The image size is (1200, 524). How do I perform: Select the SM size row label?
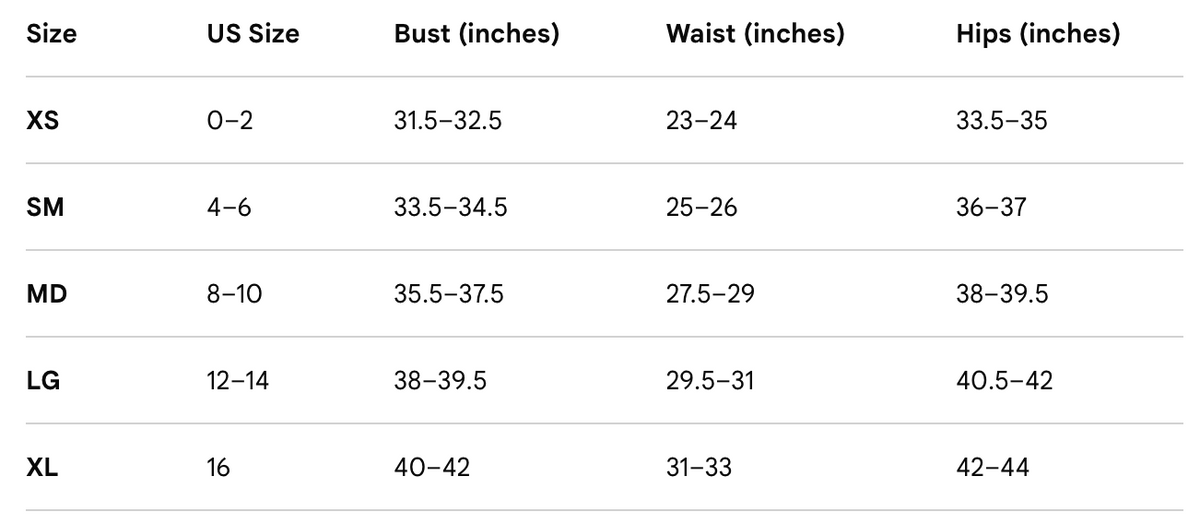45,207
